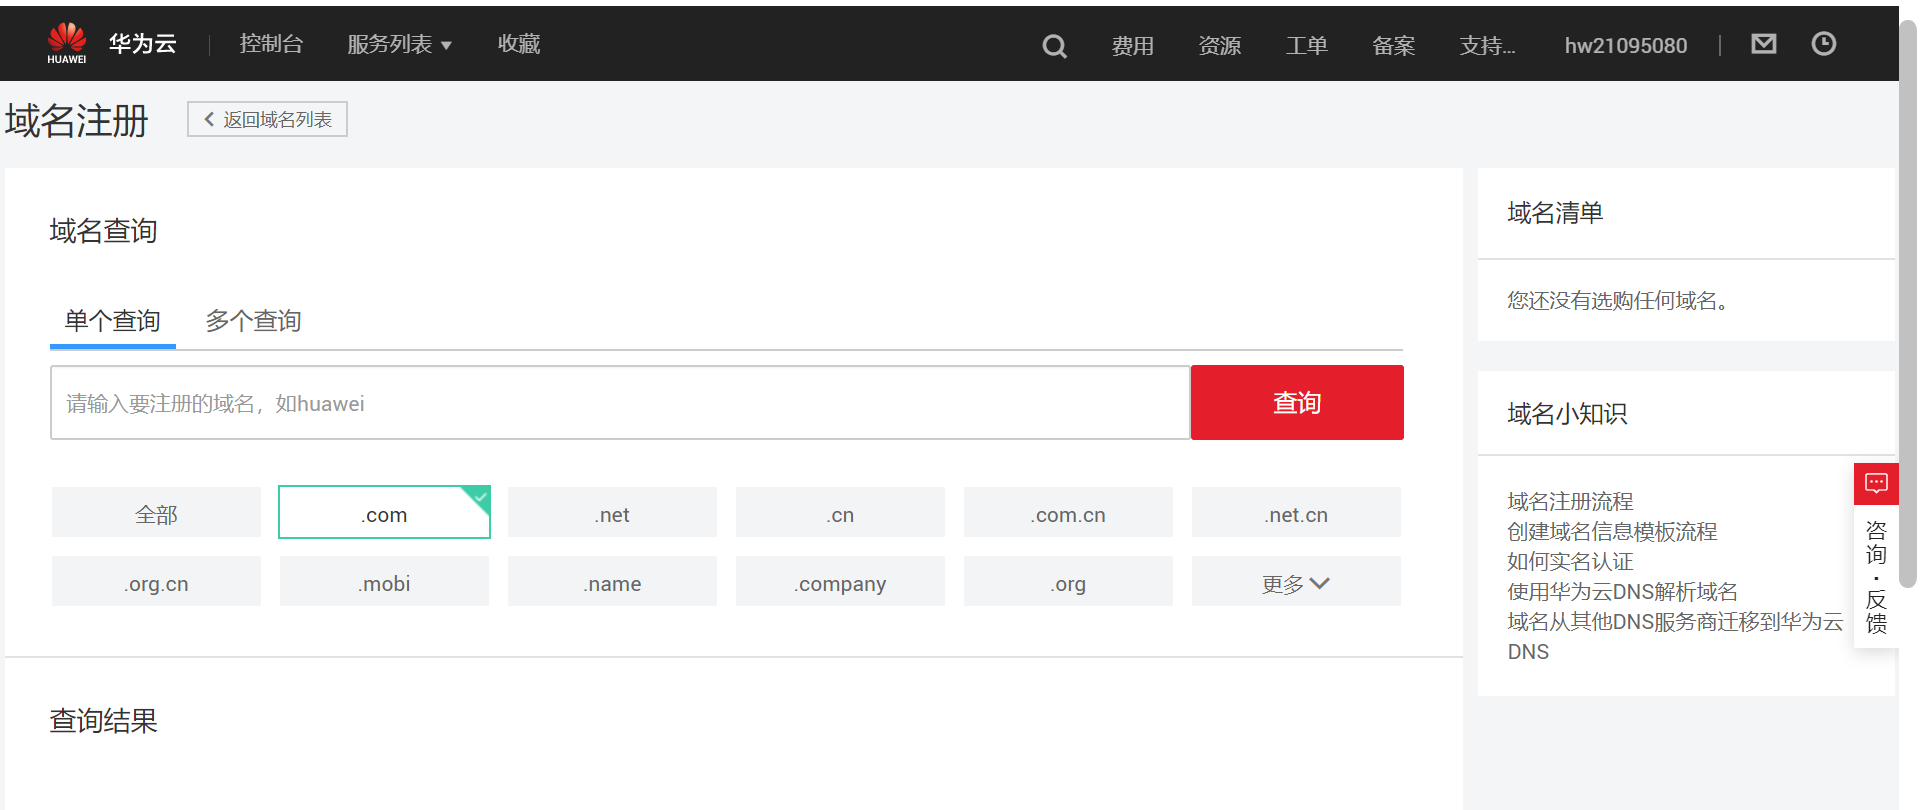
Task: Expand the 服务列表 dropdown
Action: pos(399,44)
